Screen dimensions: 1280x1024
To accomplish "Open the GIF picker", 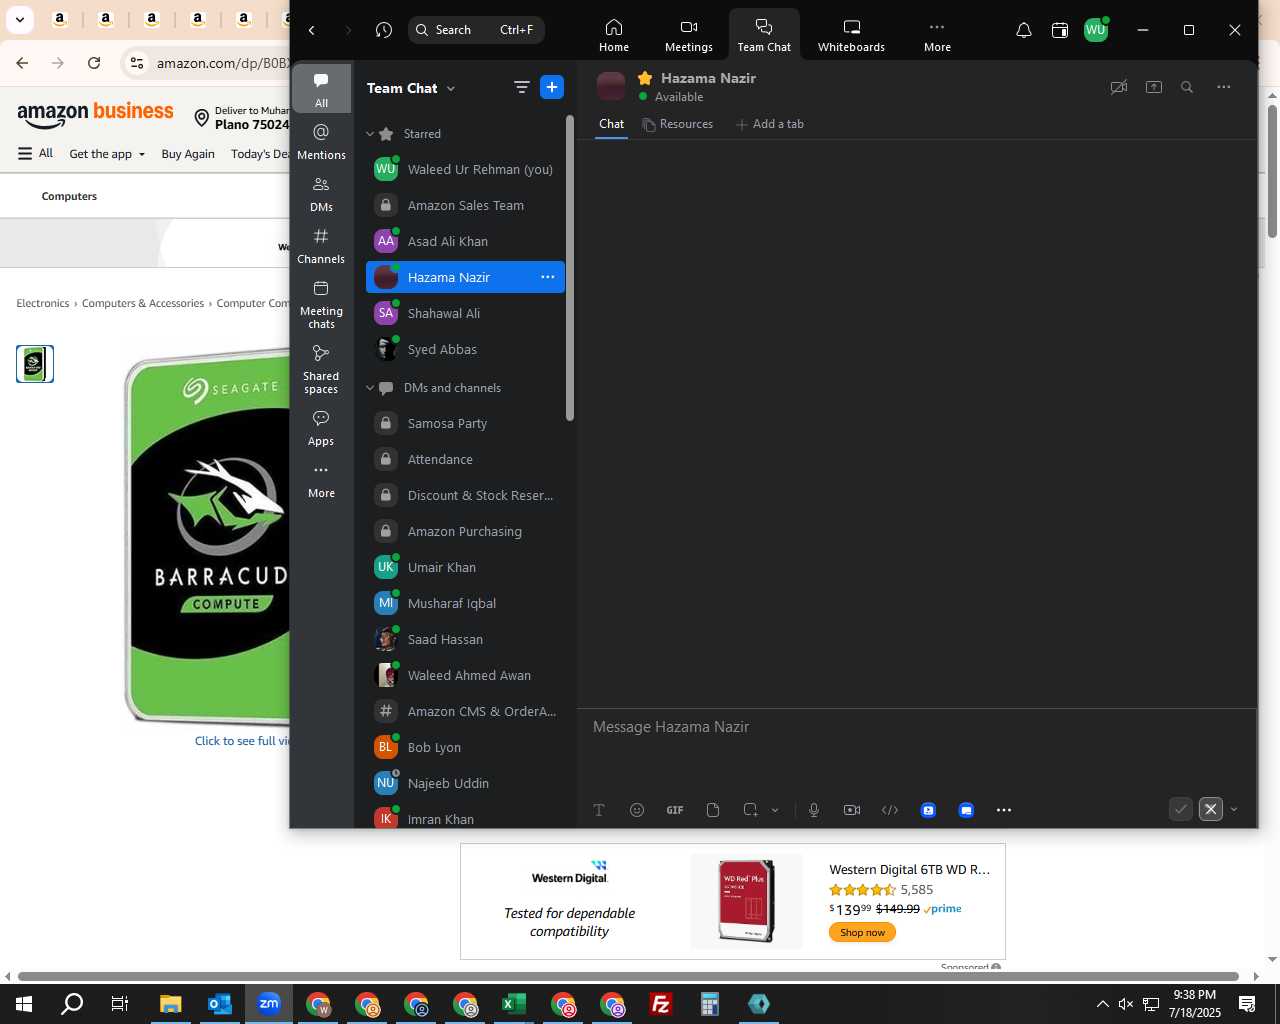I will [675, 810].
